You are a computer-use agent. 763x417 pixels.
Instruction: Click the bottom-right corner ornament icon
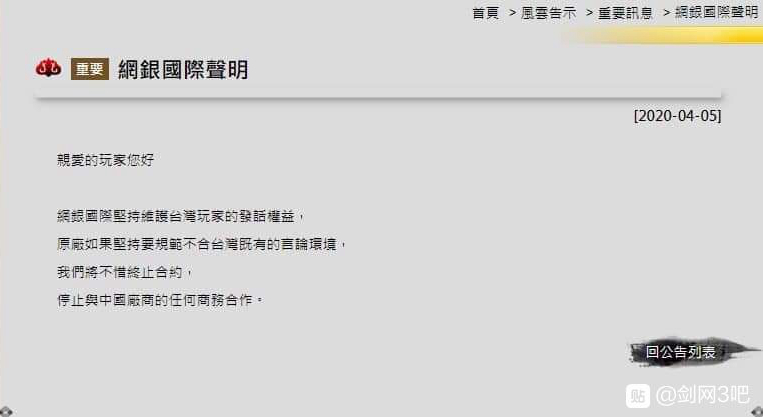tap(757, 412)
